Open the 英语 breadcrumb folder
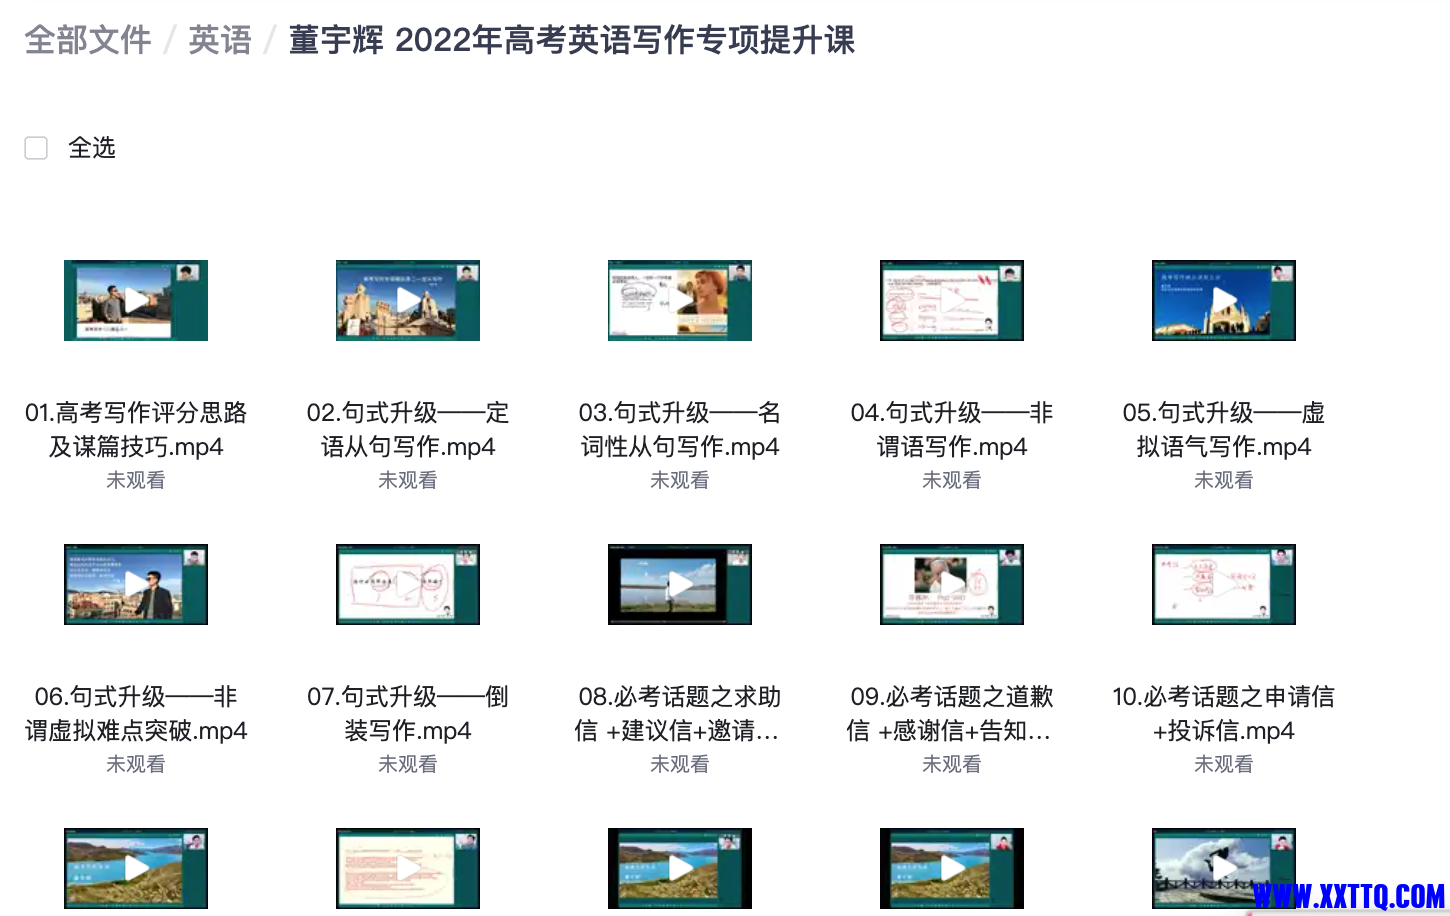This screenshot has height=916, width=1450. [x=220, y=40]
